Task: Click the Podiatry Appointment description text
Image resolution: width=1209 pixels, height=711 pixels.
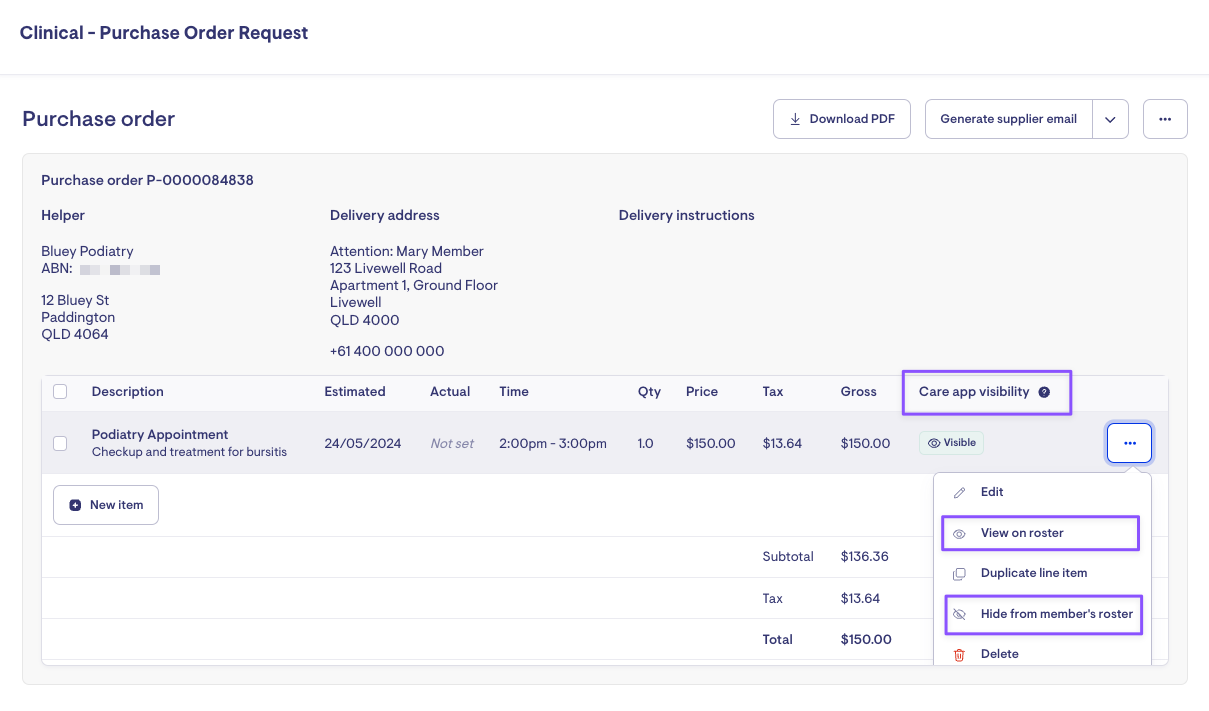Action: click(x=160, y=435)
